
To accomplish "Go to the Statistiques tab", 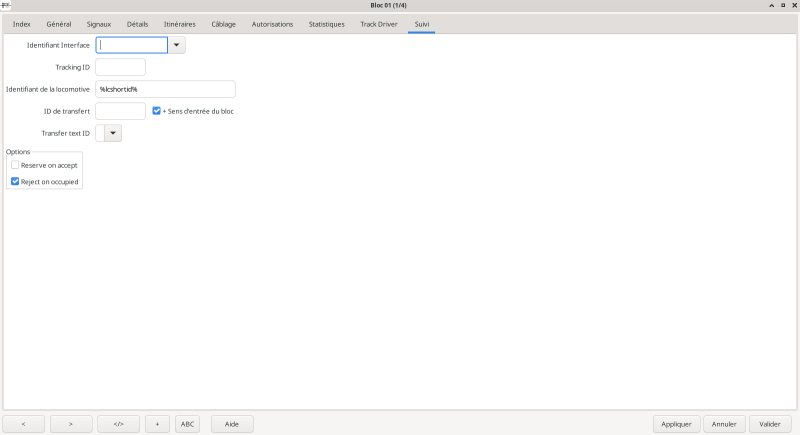I will pos(326,23).
